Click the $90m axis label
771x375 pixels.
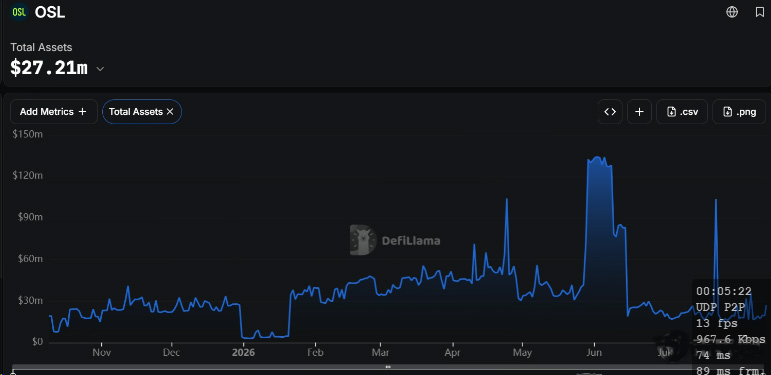31,217
